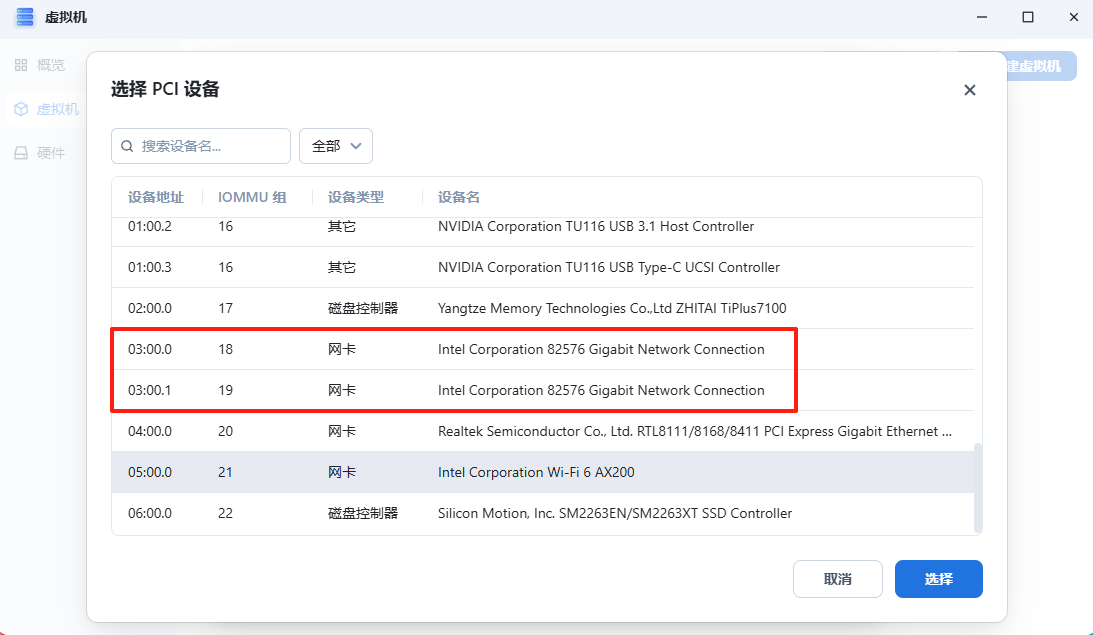This screenshot has height=635, width=1093.
Task: Click IOMMU group 19 cell
Action: [225, 390]
